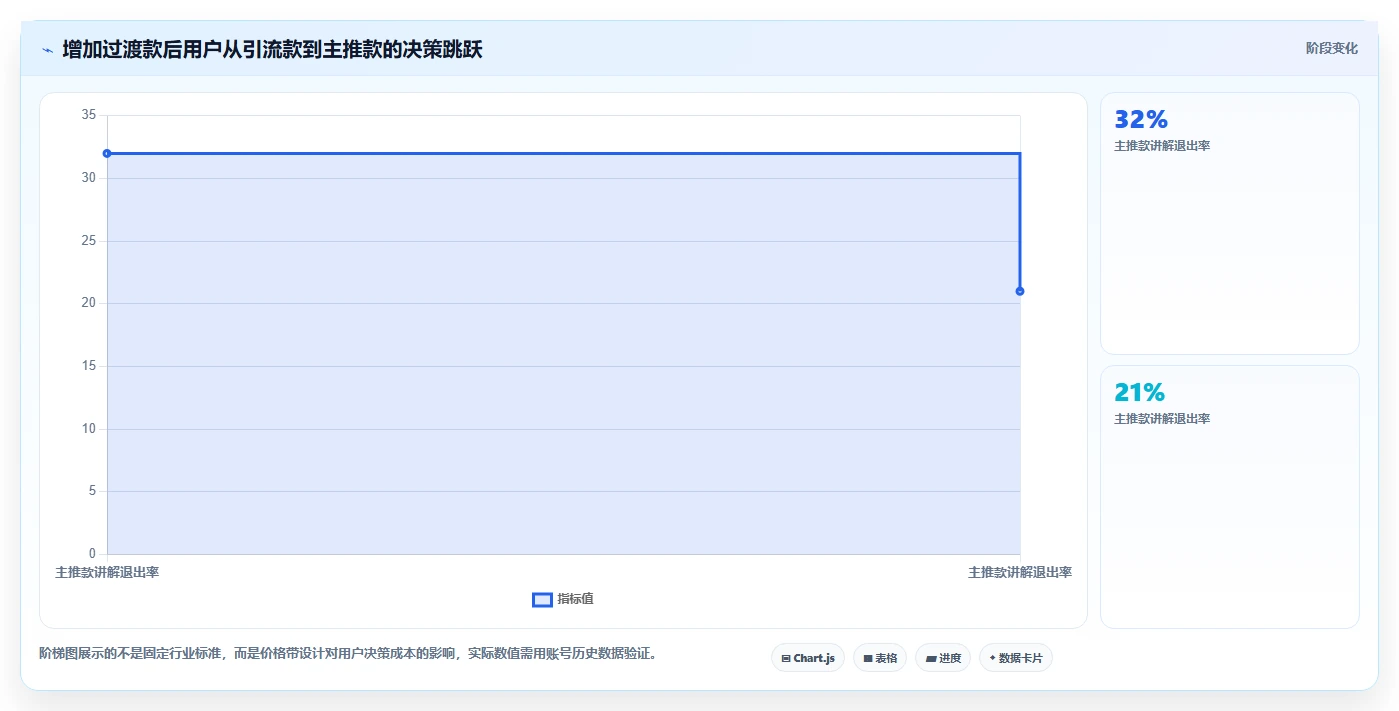Click y-axis label 20
Screen dimensions: 1399x711
coord(89,303)
